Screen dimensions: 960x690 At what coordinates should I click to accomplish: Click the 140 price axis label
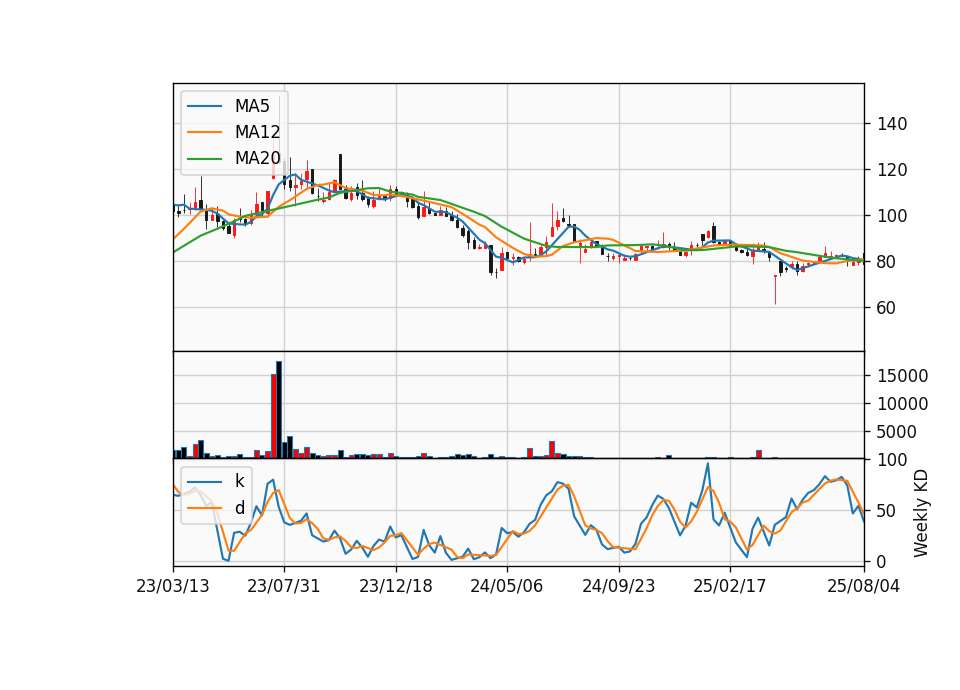pos(892,124)
